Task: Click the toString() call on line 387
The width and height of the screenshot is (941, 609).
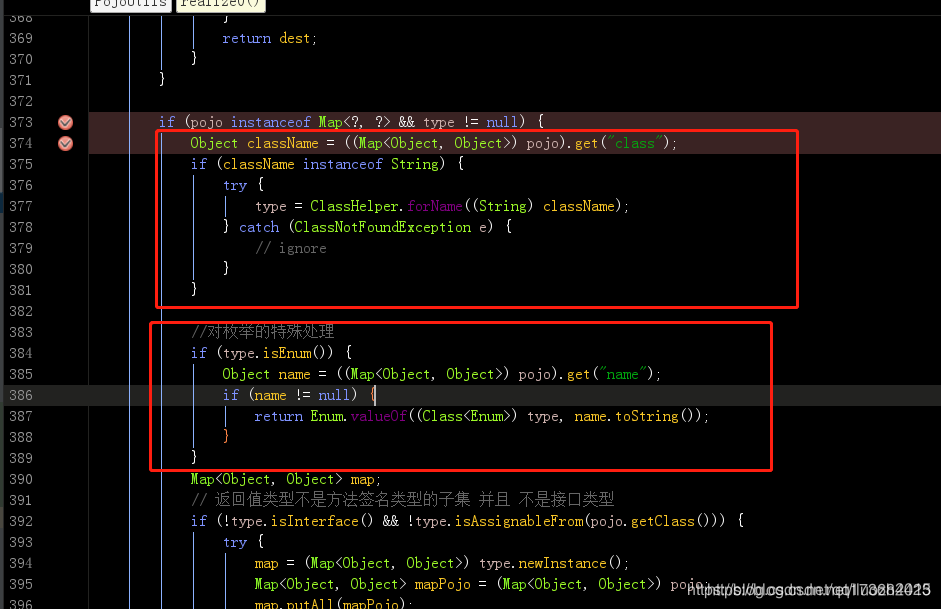Action: click(654, 416)
